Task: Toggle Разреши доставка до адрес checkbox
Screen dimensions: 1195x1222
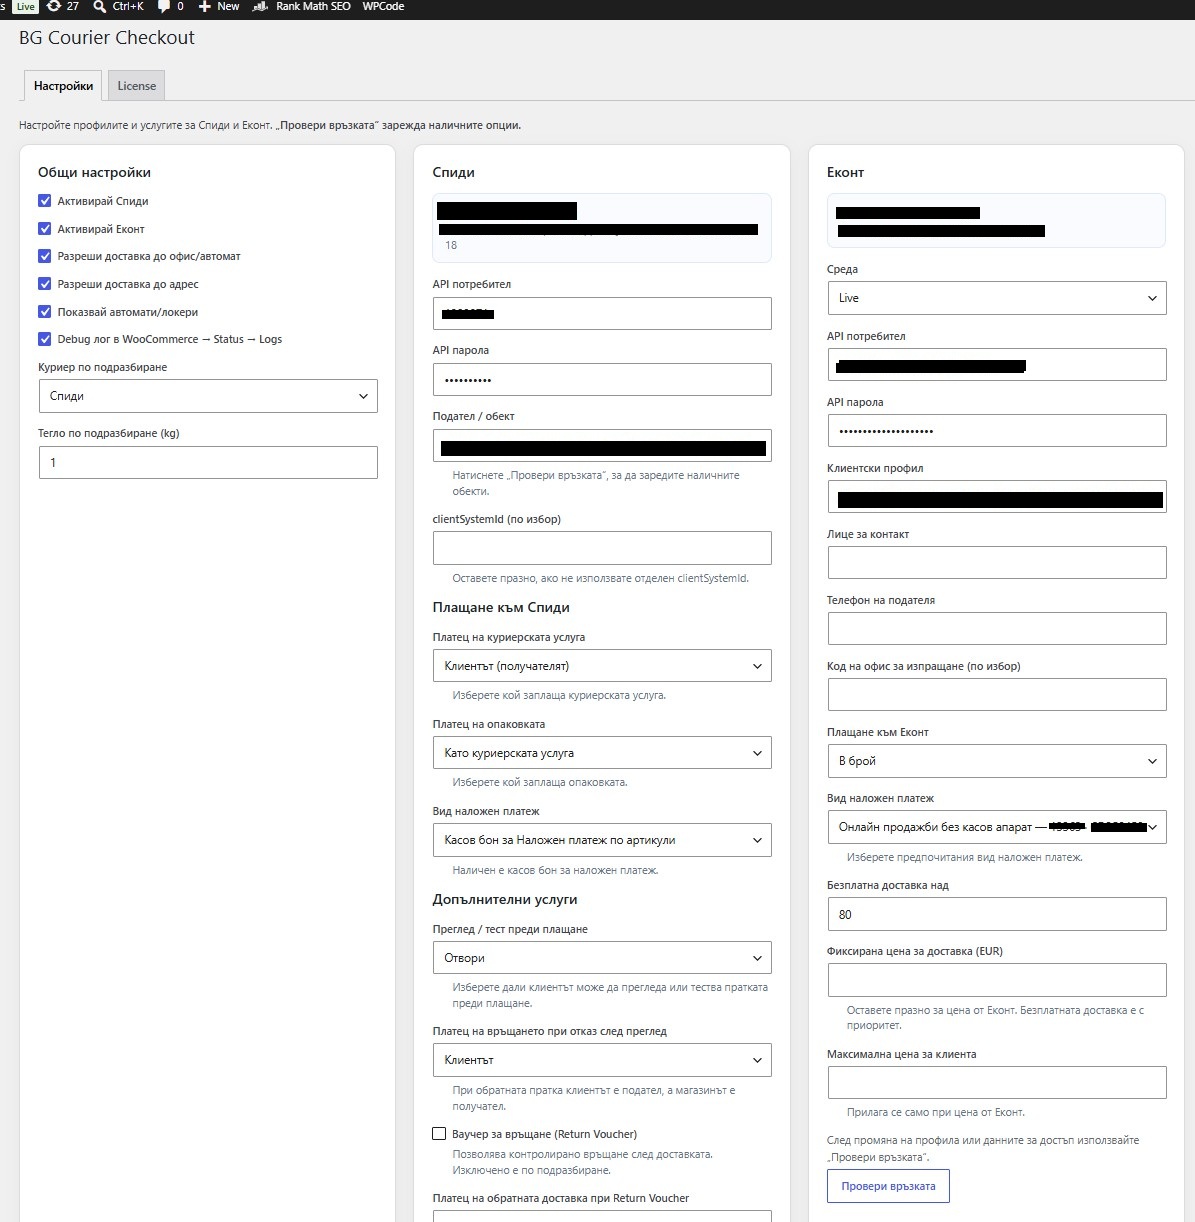Action: point(45,284)
